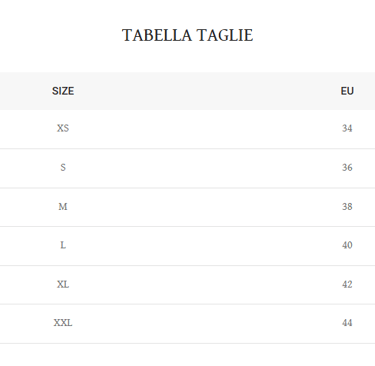Click EU value 36

click(x=347, y=167)
